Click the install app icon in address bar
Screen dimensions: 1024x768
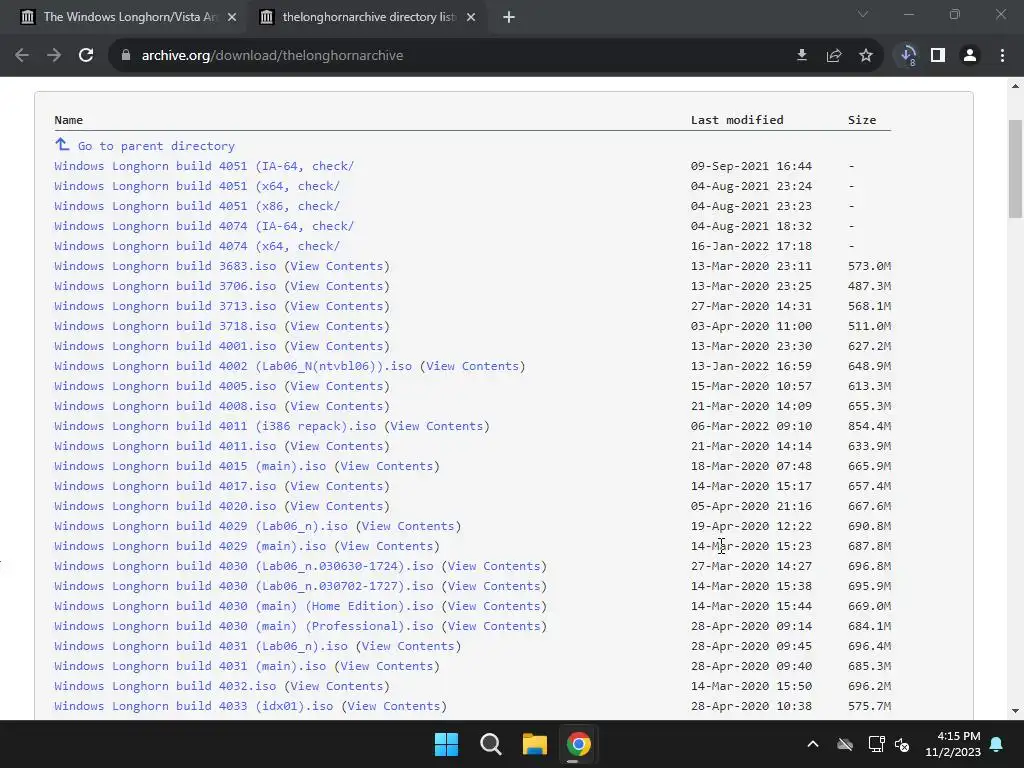click(x=802, y=56)
